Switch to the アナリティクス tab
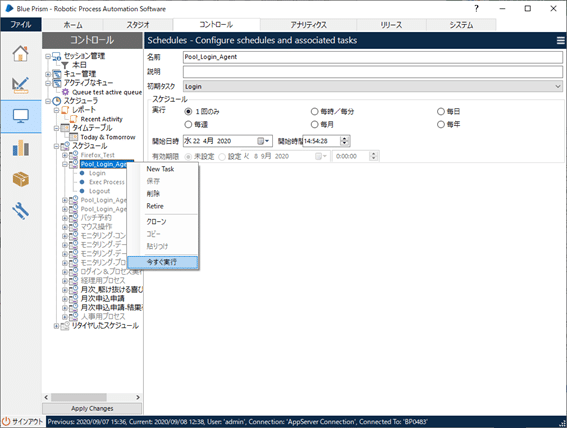567x428 pixels. coord(308,25)
